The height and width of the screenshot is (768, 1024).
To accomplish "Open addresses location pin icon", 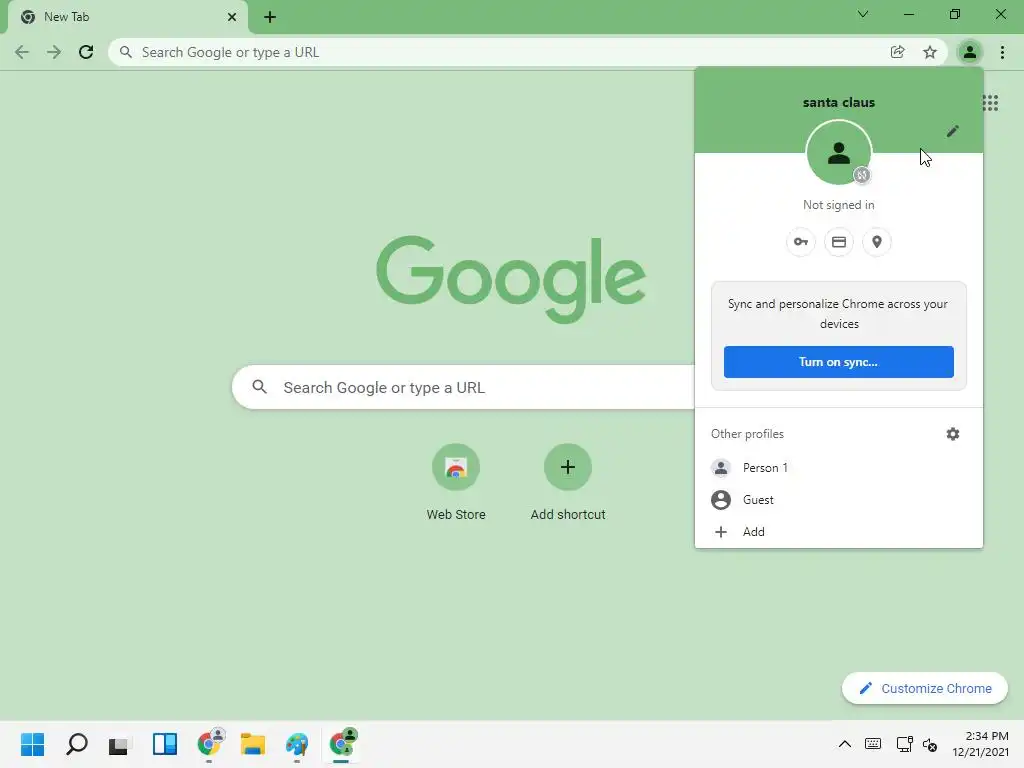I will click(876, 242).
